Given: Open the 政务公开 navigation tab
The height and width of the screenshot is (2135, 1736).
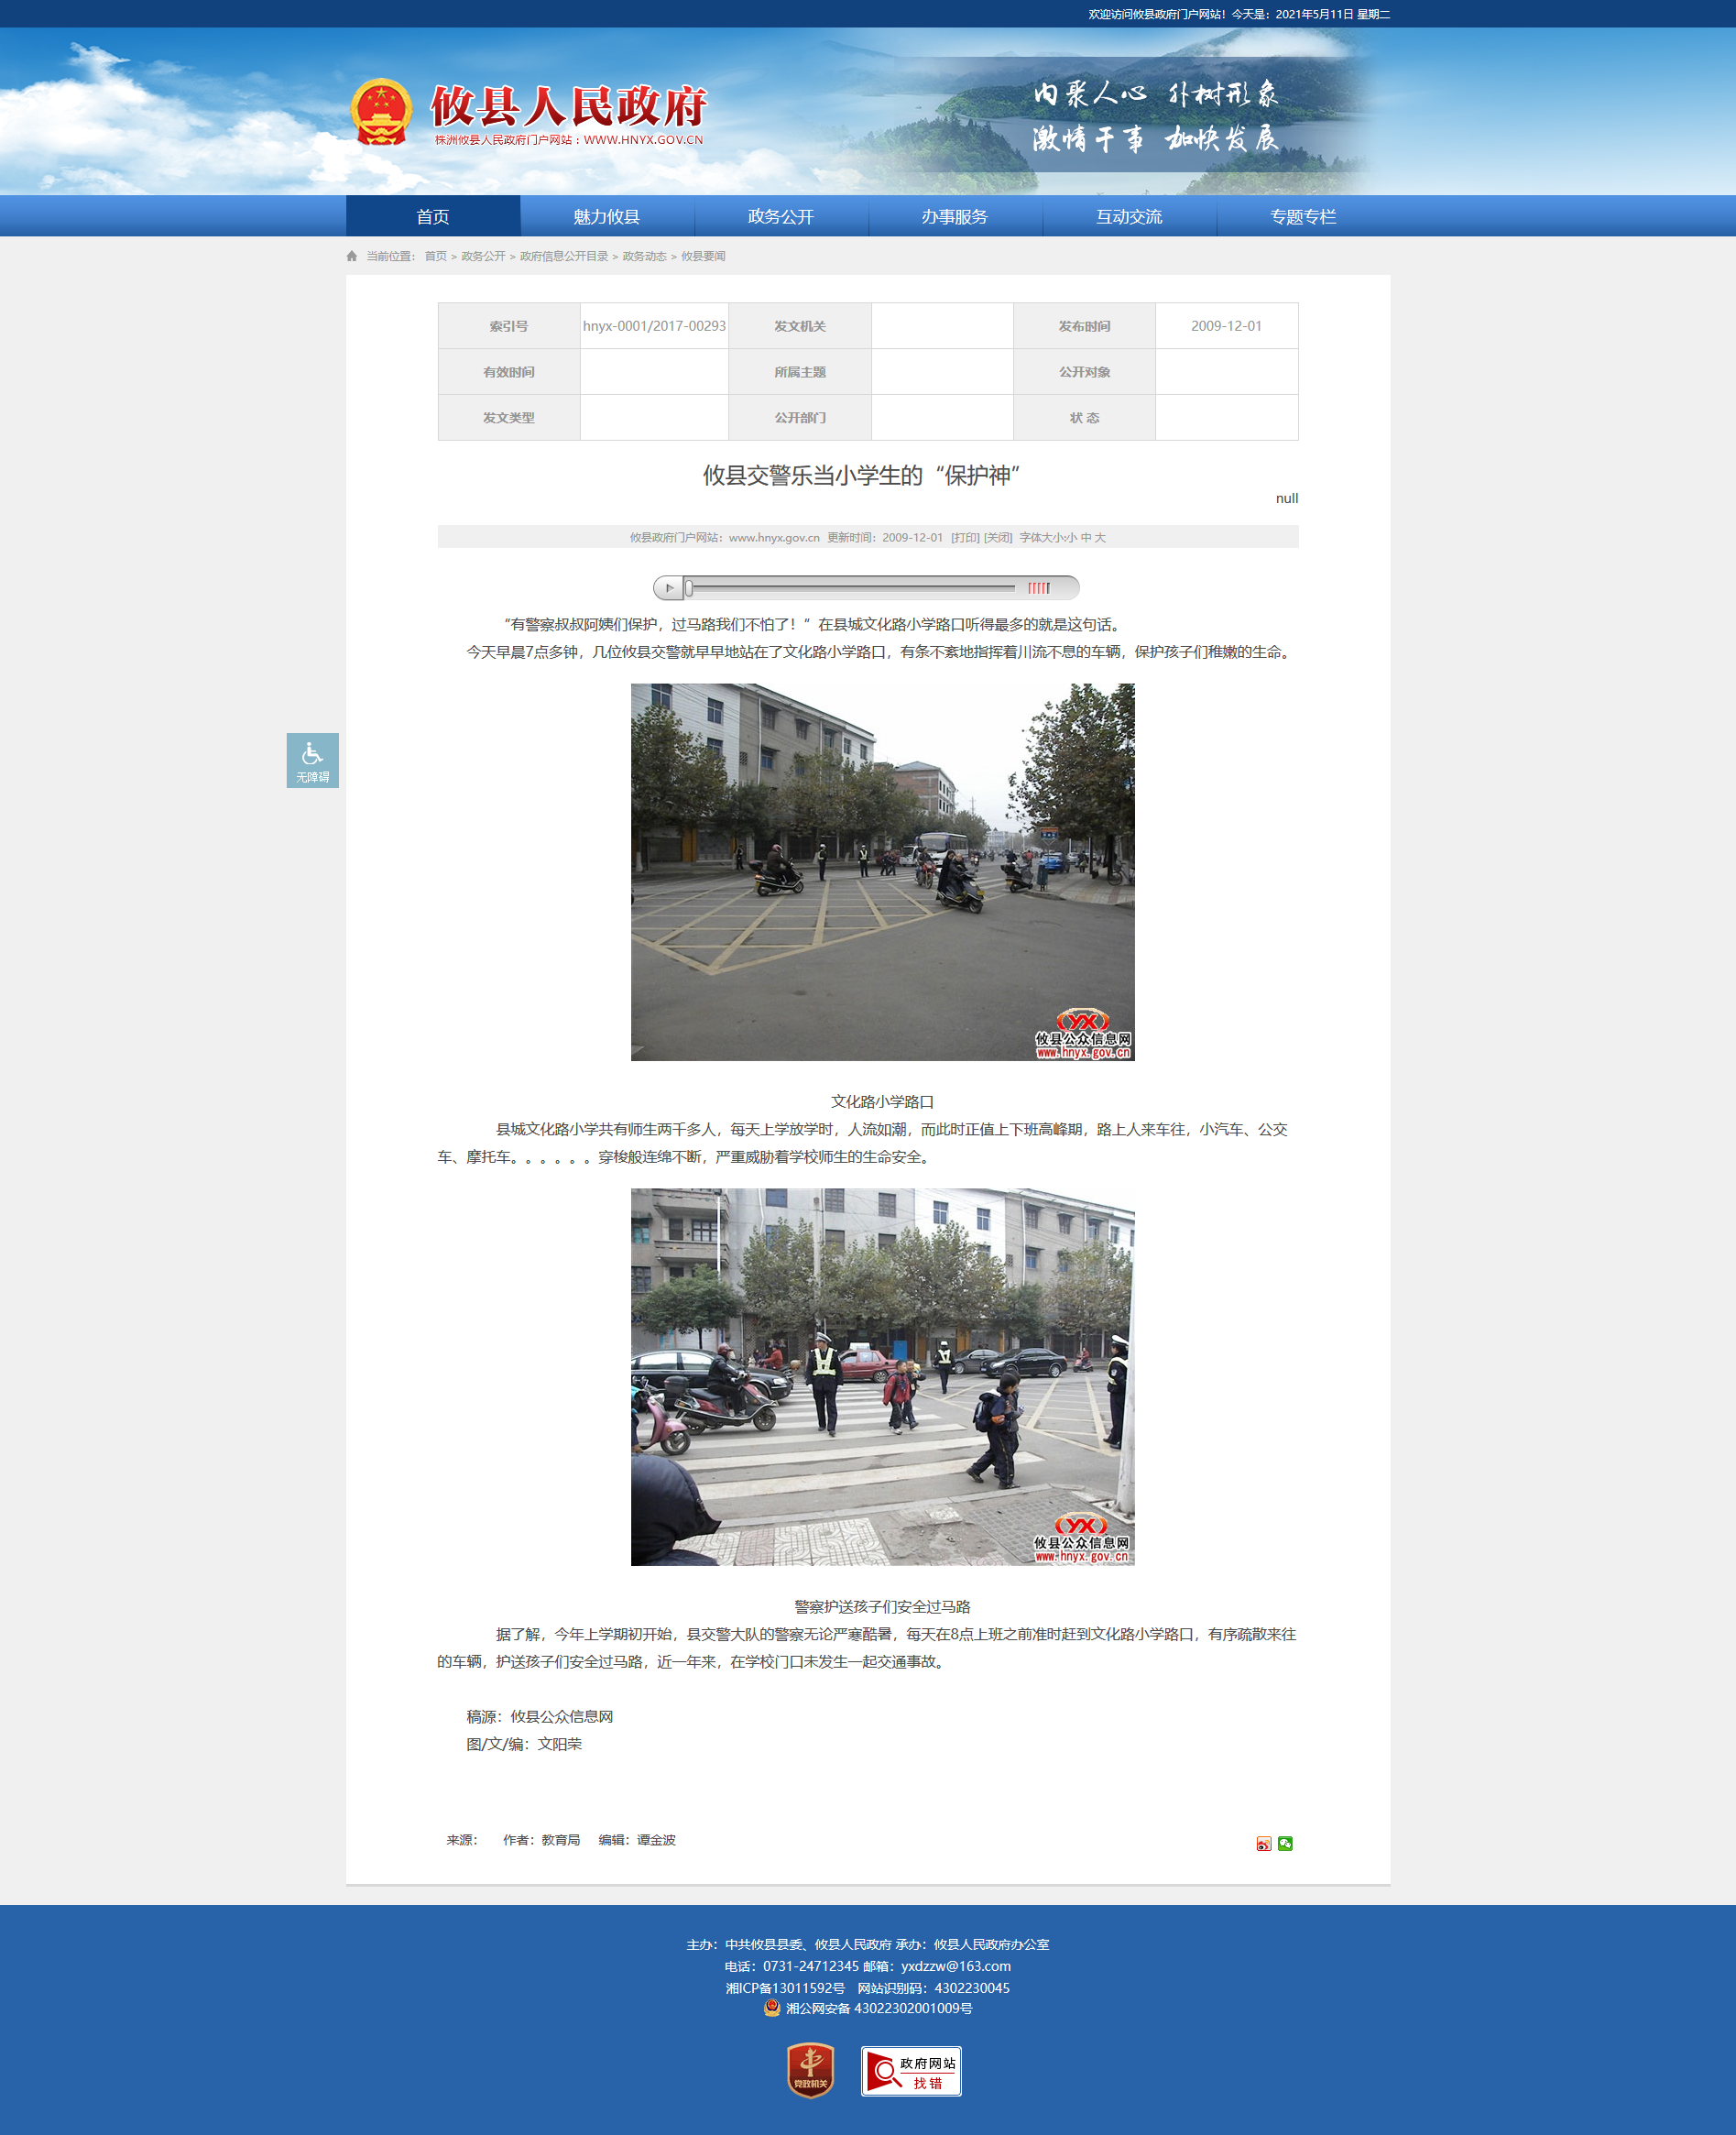Looking at the screenshot, I should (780, 217).
